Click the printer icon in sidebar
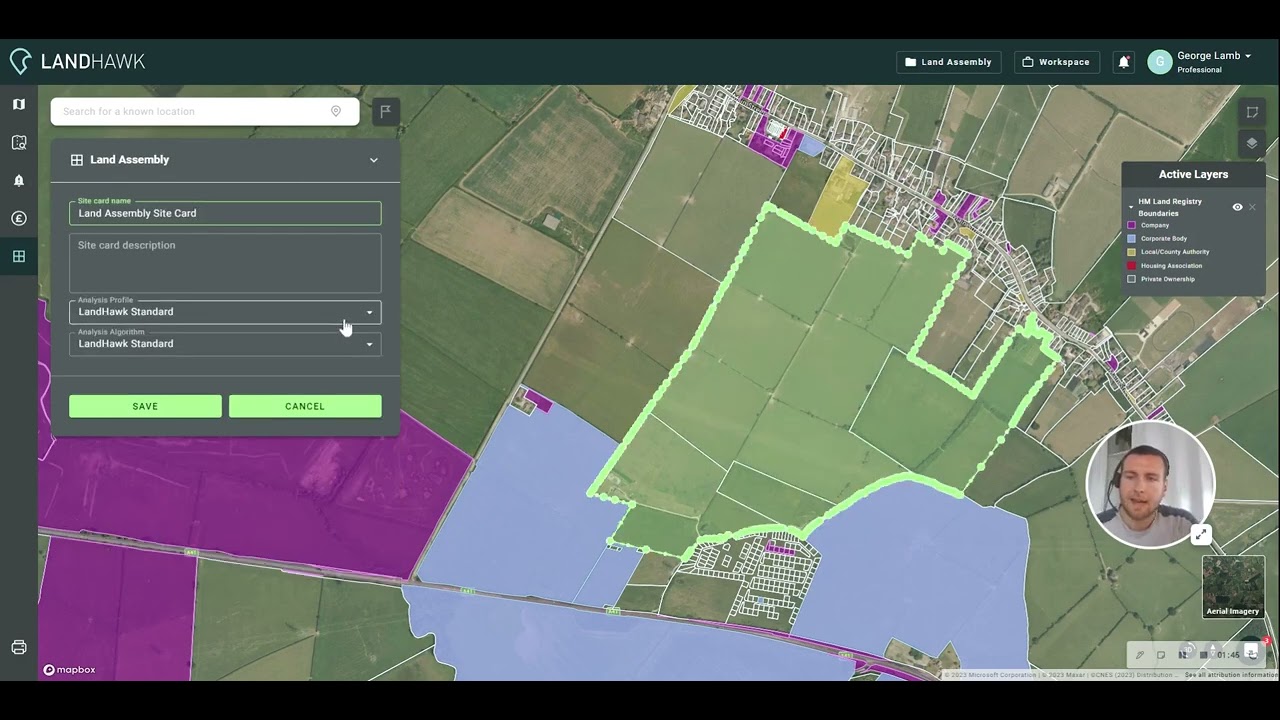Image resolution: width=1280 pixels, height=720 pixels. coord(19,647)
